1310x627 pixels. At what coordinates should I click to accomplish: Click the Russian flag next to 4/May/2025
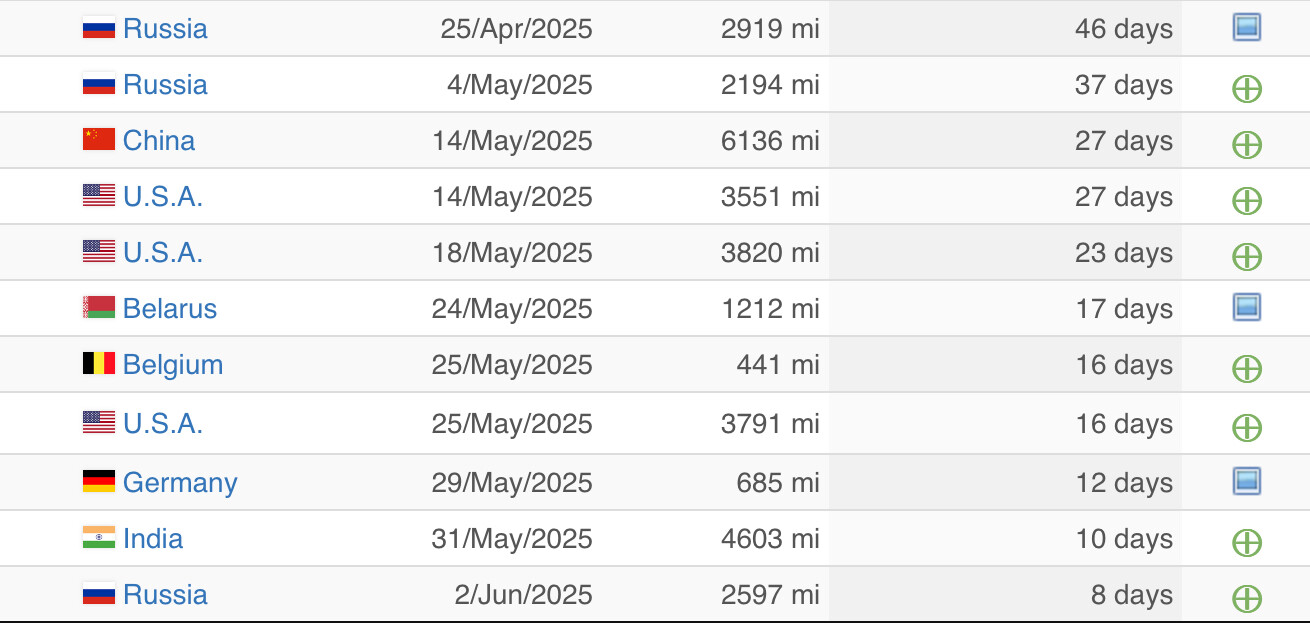tap(99, 84)
